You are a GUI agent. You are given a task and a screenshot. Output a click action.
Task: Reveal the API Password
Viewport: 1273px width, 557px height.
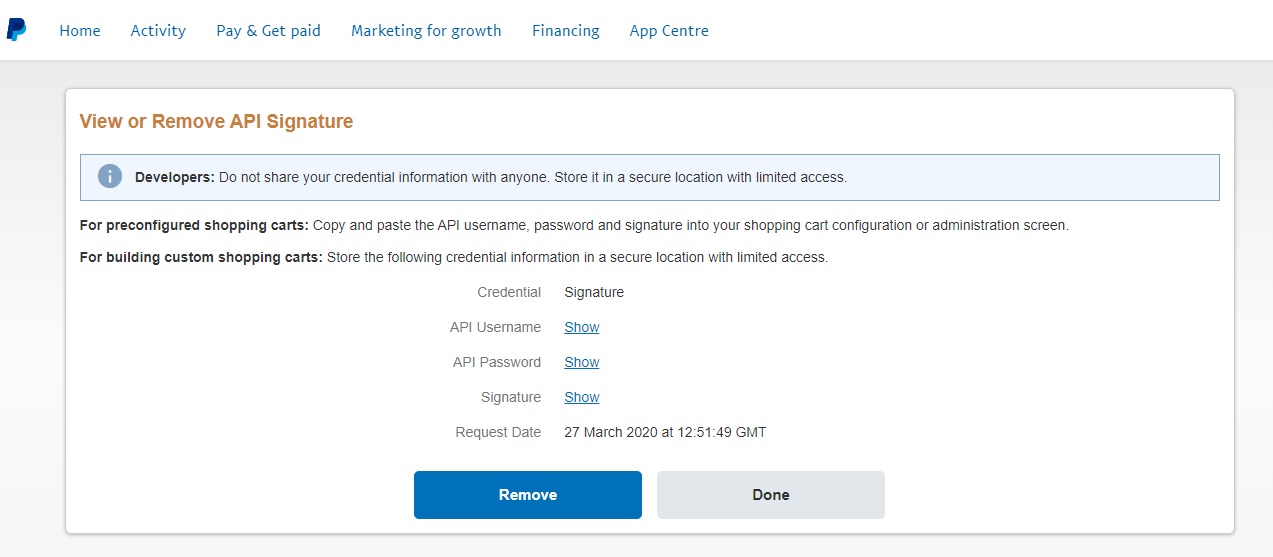[581, 362]
